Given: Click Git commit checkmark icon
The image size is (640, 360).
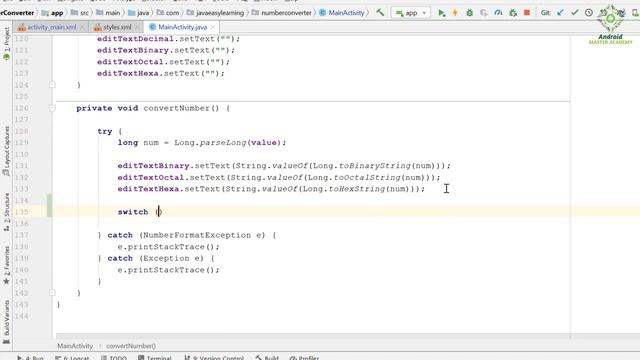Looking at the screenshot, I should (x=575, y=13).
